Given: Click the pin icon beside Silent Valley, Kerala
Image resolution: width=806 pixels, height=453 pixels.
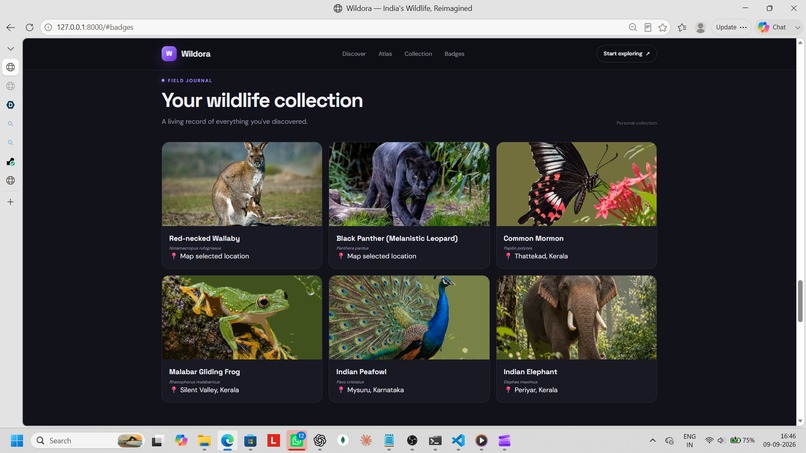Looking at the screenshot, I should click(174, 390).
